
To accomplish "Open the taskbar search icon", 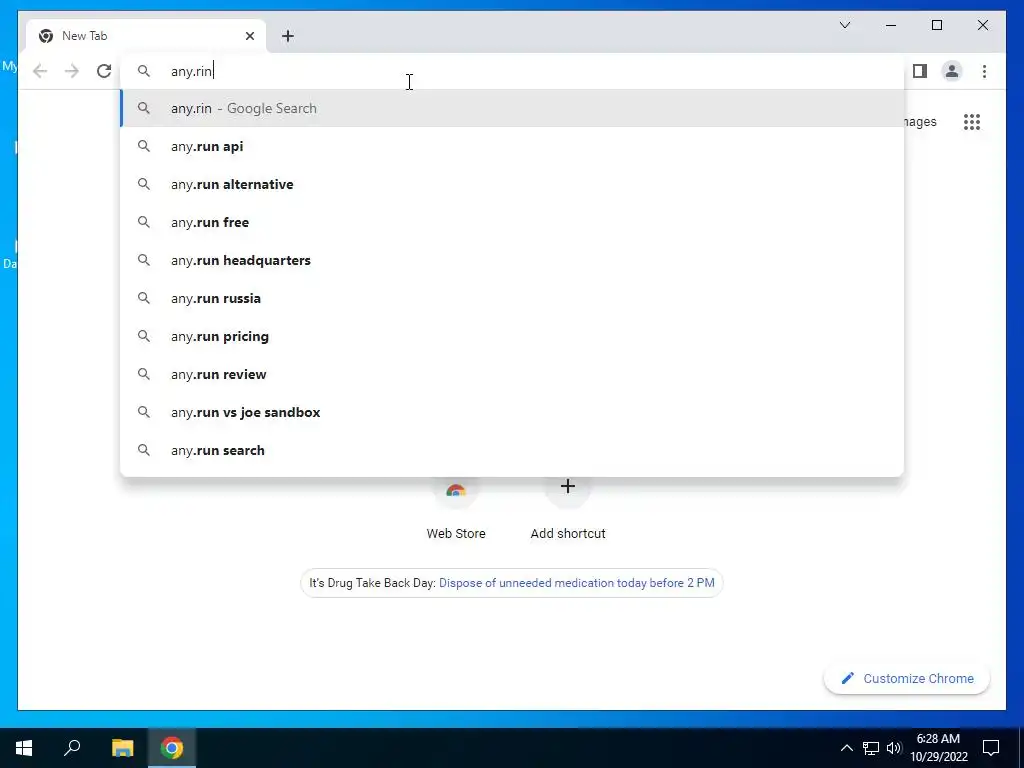I will (72, 748).
